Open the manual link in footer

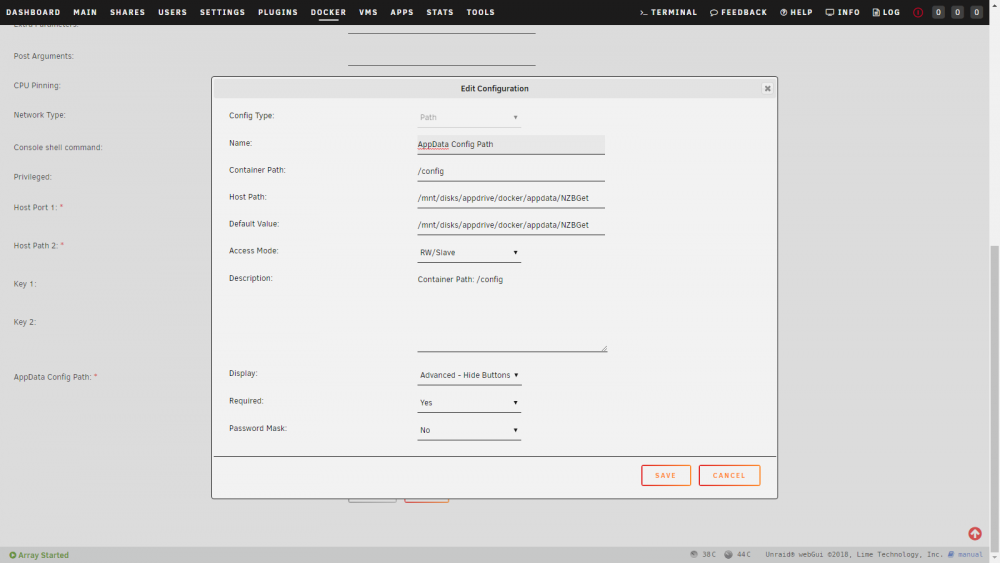pyautogui.click(x=965, y=555)
